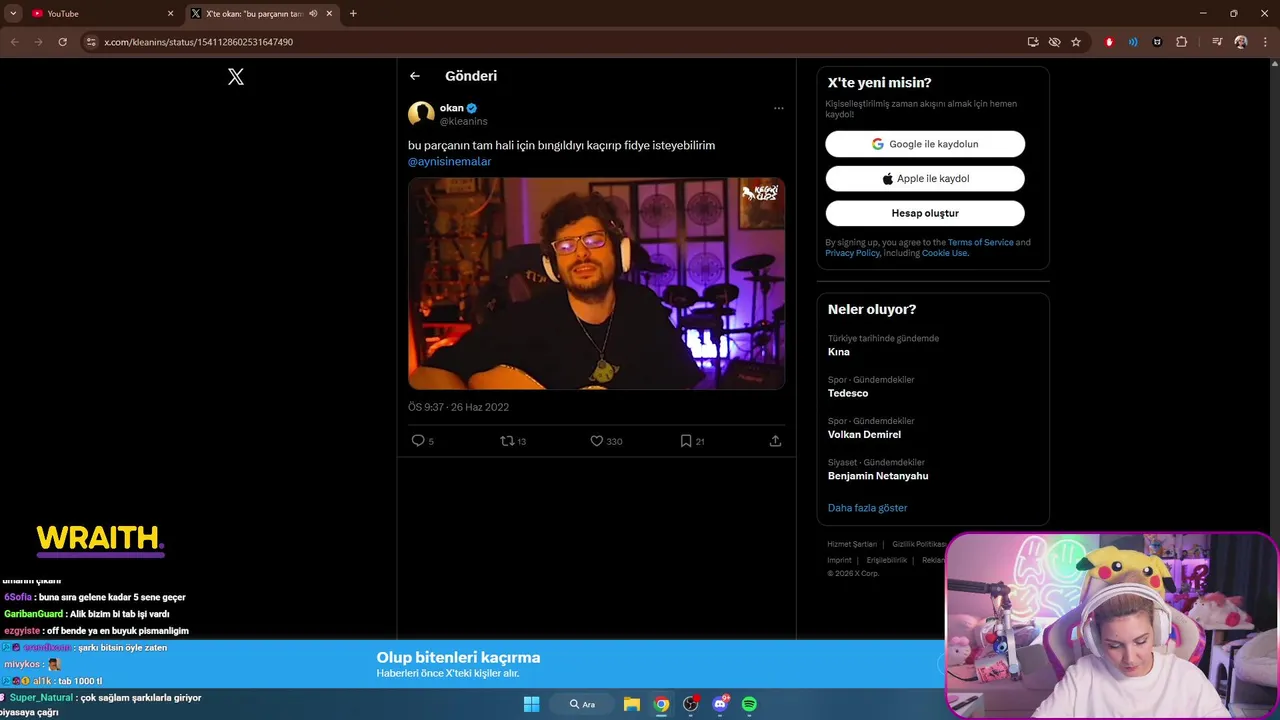Bookmark this page with star icon
This screenshot has width=1280, height=720.
pos(1076,42)
